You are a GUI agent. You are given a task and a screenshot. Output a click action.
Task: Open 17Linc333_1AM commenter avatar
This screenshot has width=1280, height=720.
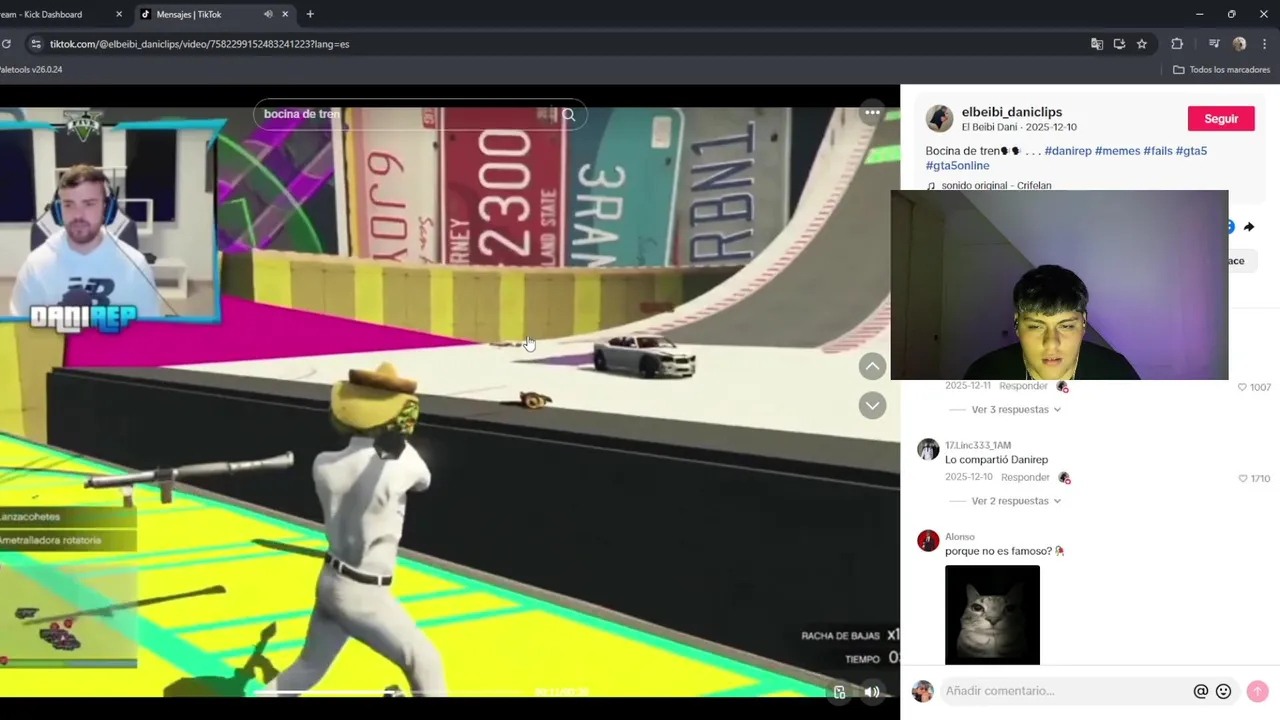coord(928,449)
